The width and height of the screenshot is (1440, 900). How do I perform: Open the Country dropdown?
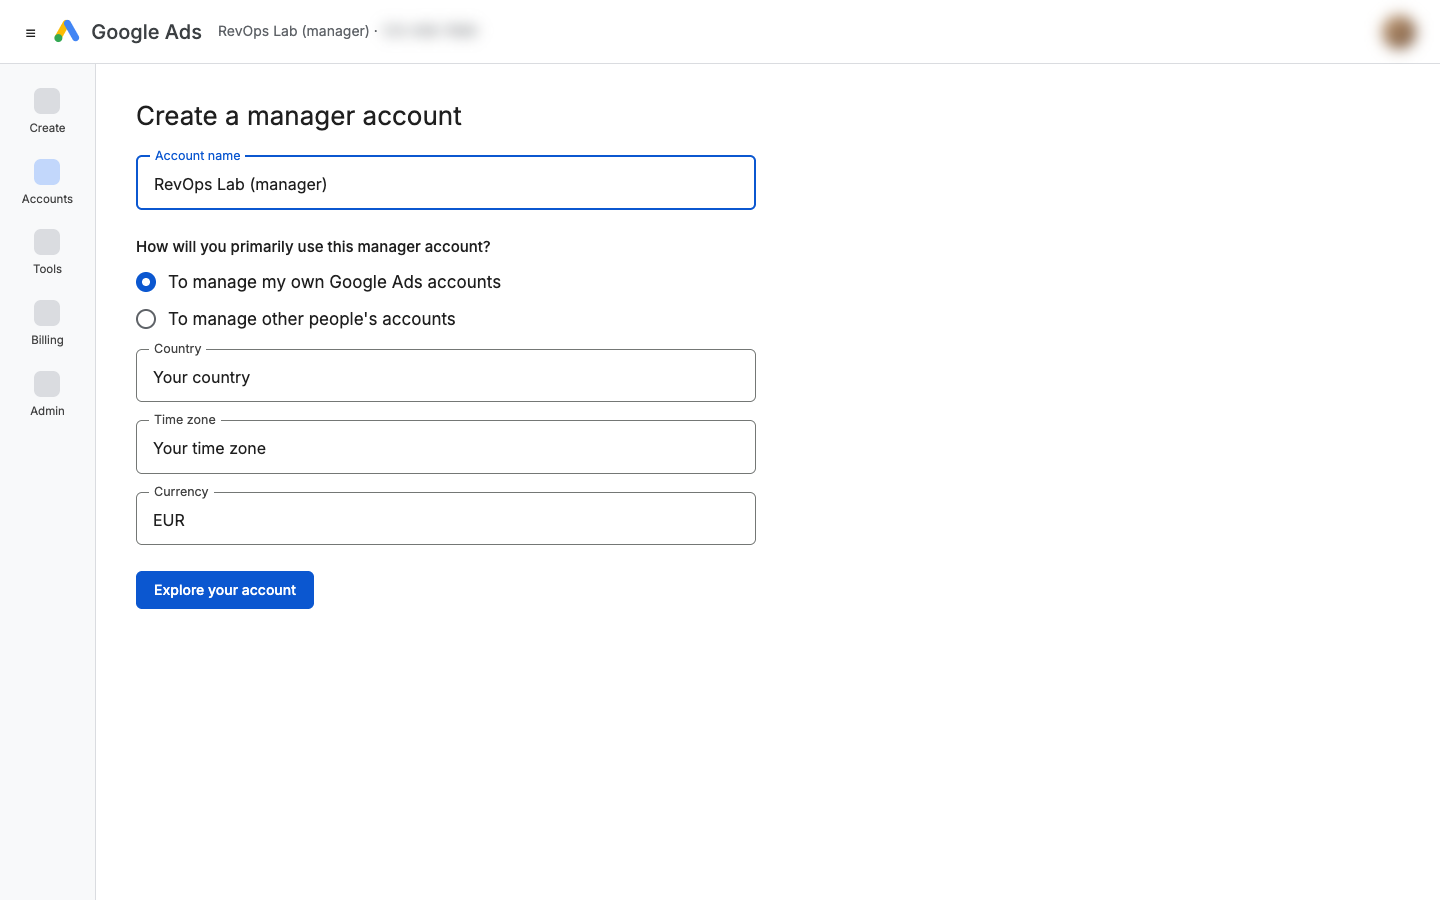[446, 376]
